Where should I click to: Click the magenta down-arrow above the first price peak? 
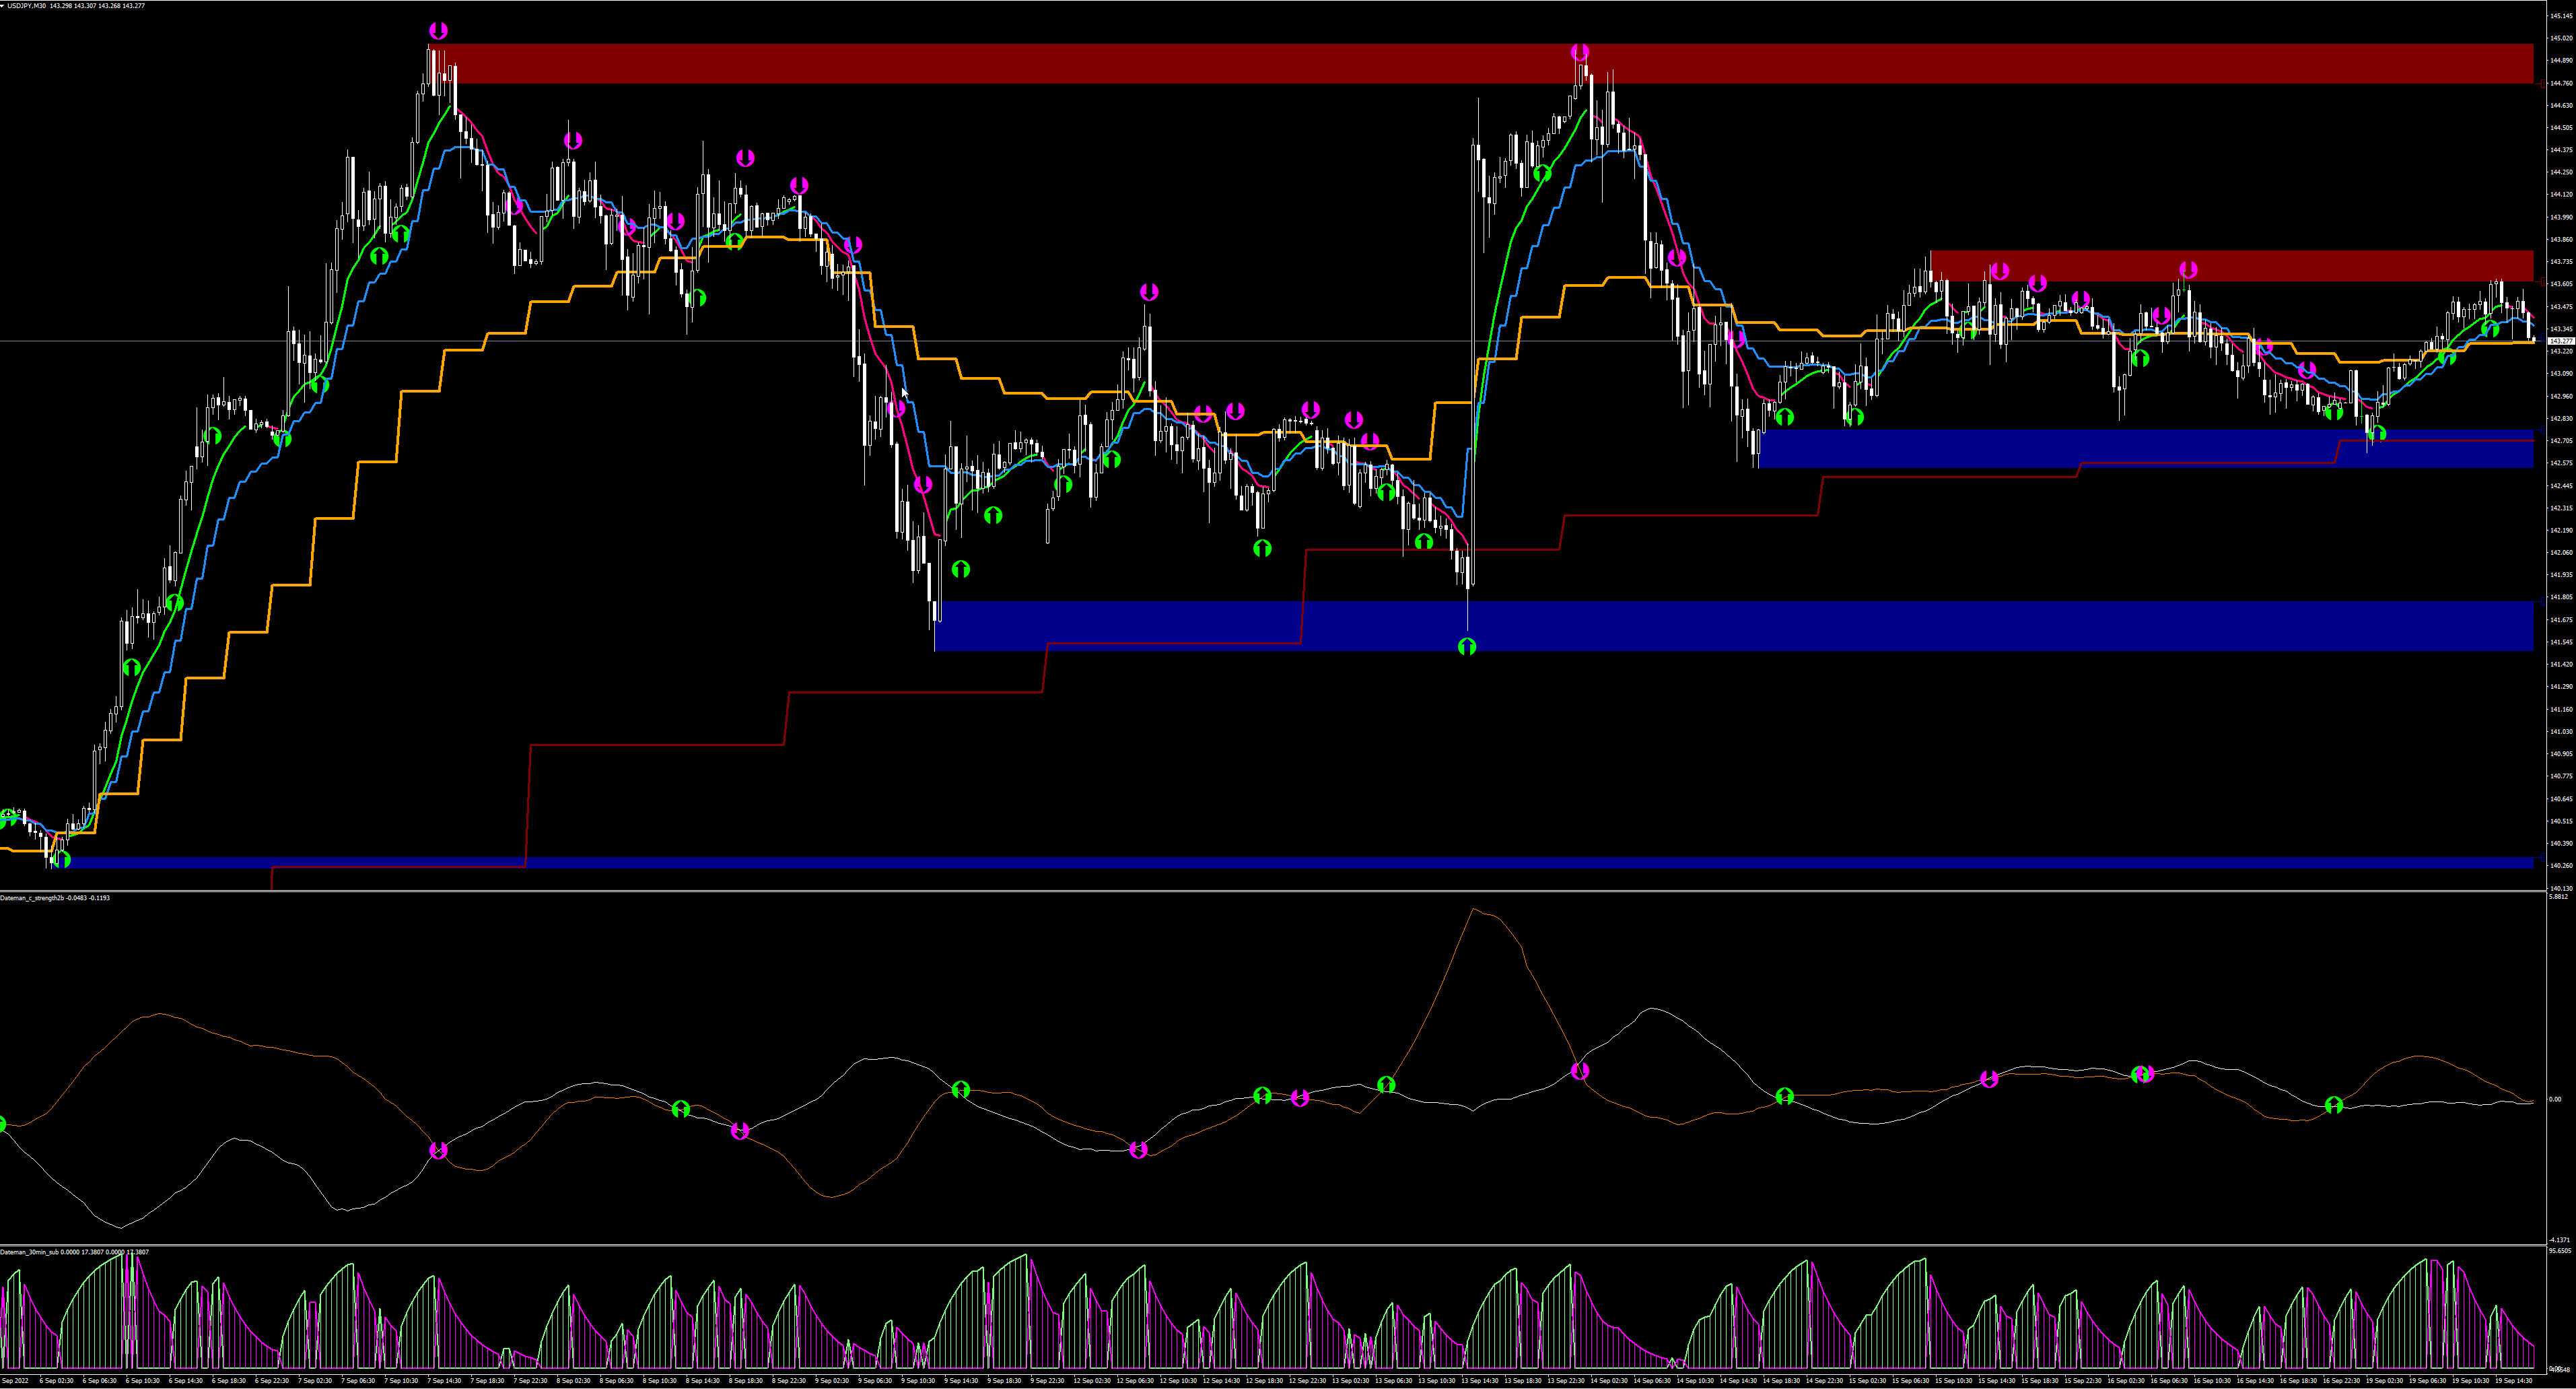(438, 31)
